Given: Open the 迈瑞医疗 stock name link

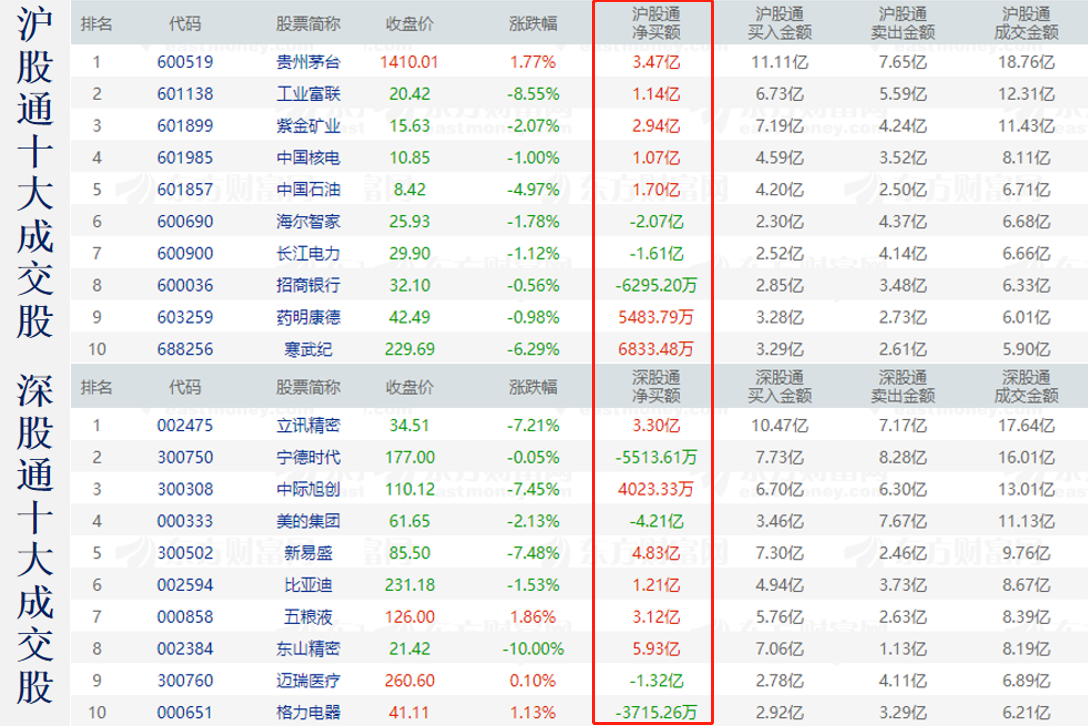Looking at the screenshot, I should 308,681.
